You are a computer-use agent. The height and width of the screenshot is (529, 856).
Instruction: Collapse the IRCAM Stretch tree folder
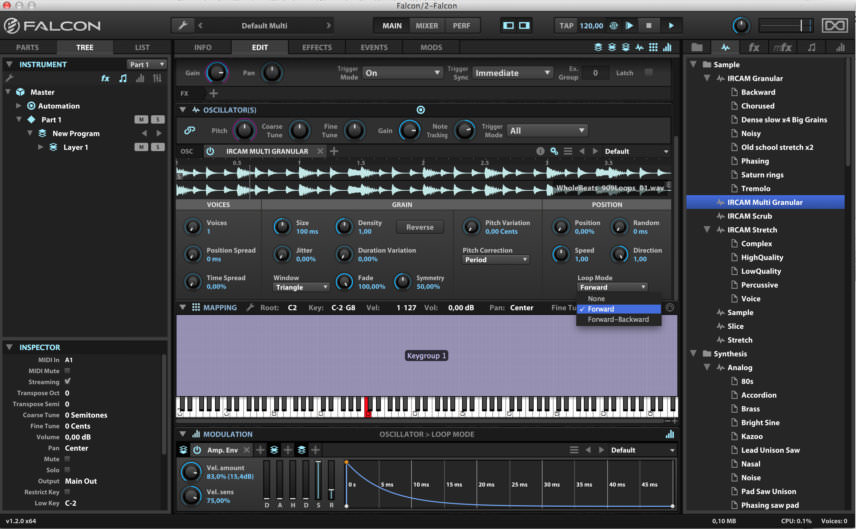pyautogui.click(x=706, y=230)
